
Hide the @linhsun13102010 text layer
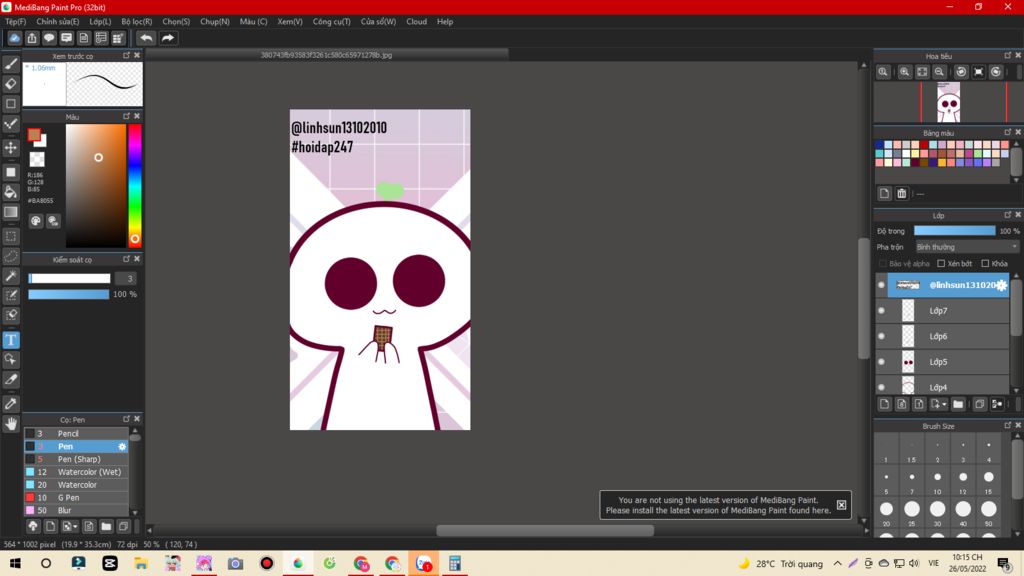[x=882, y=285]
